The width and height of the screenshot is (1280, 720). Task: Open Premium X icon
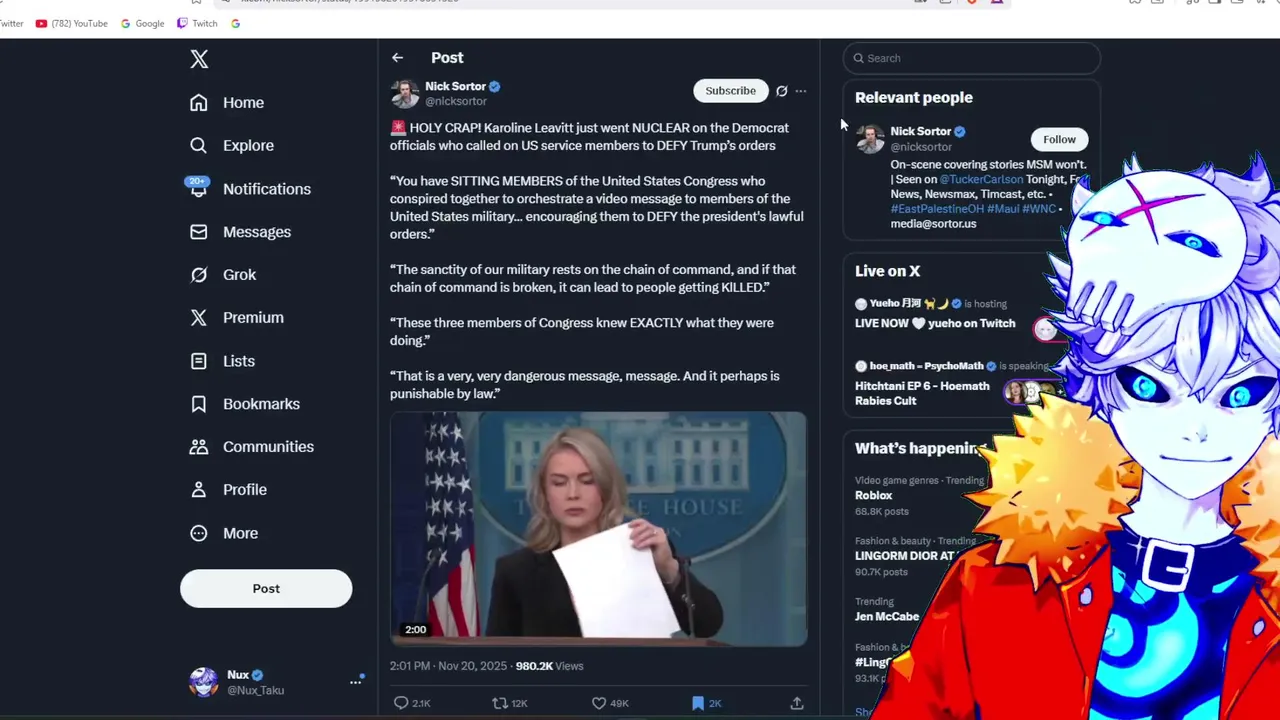[199, 318]
